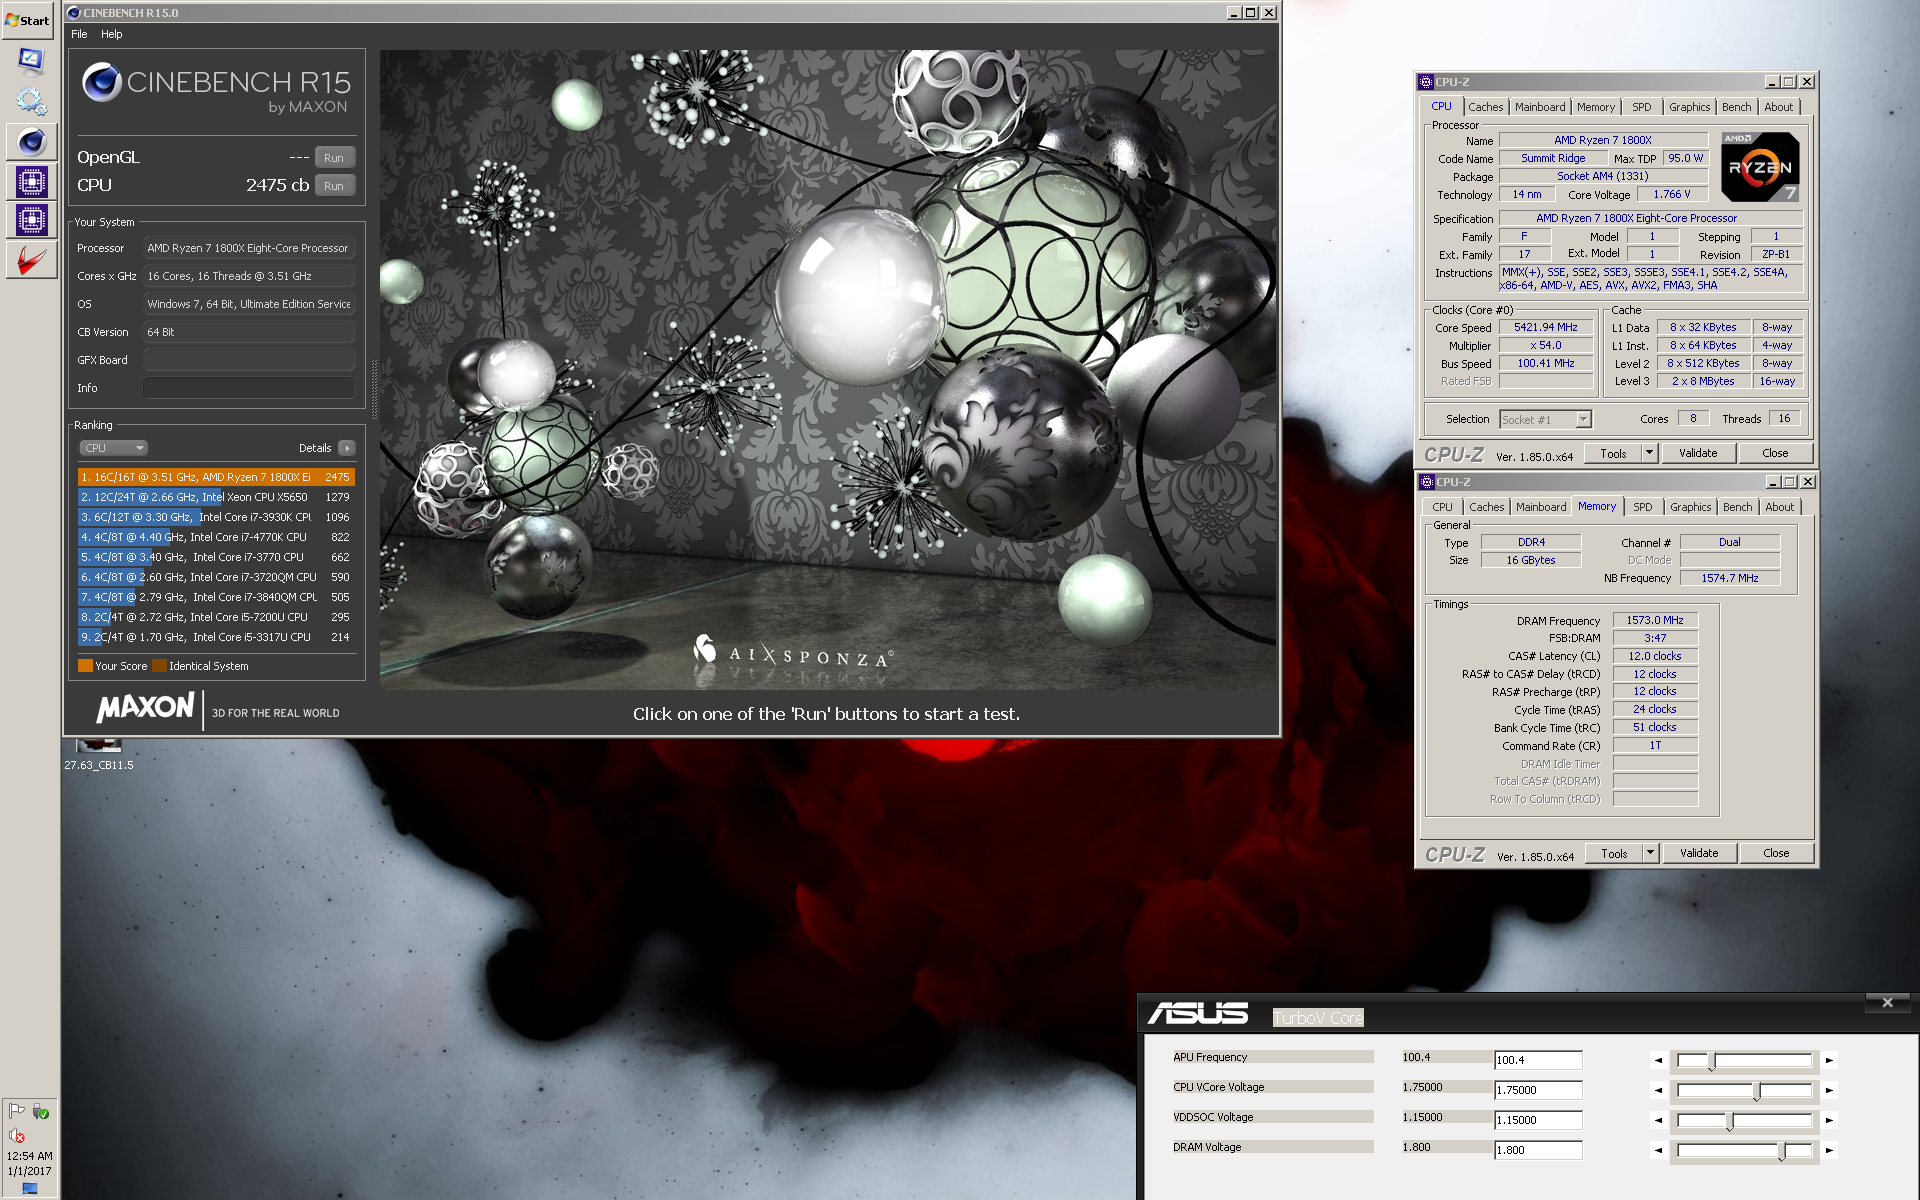This screenshot has width=1920, height=1200.
Task: Decrease CPU VCore Voltage with left arrow
Action: click(1658, 1090)
